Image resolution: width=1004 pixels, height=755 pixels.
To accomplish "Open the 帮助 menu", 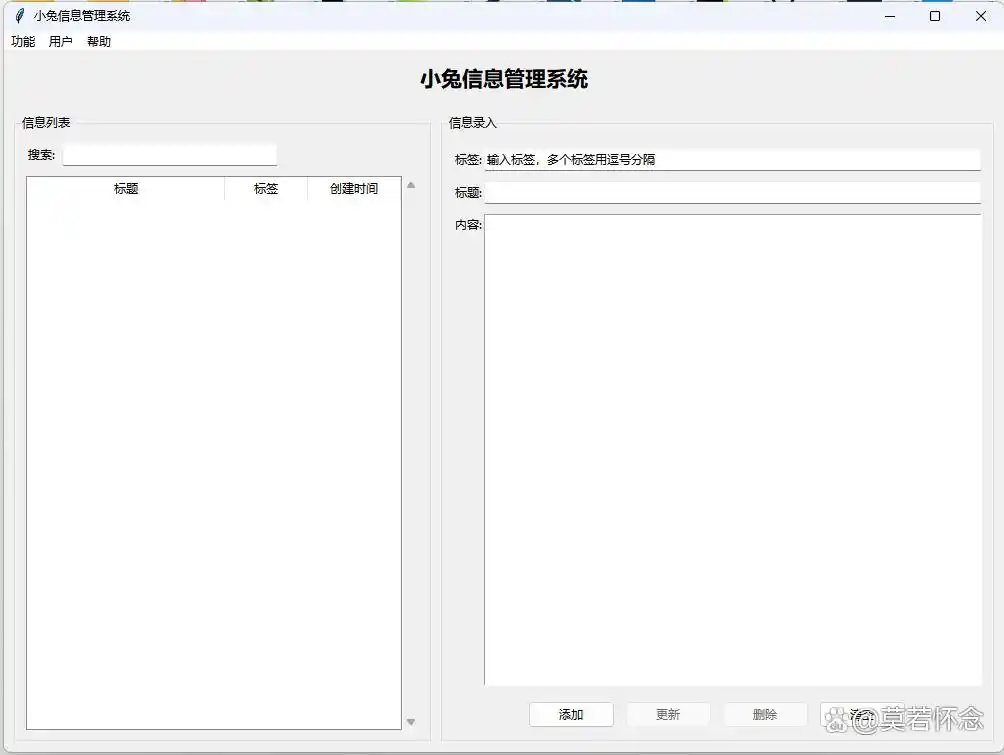I will (98, 41).
